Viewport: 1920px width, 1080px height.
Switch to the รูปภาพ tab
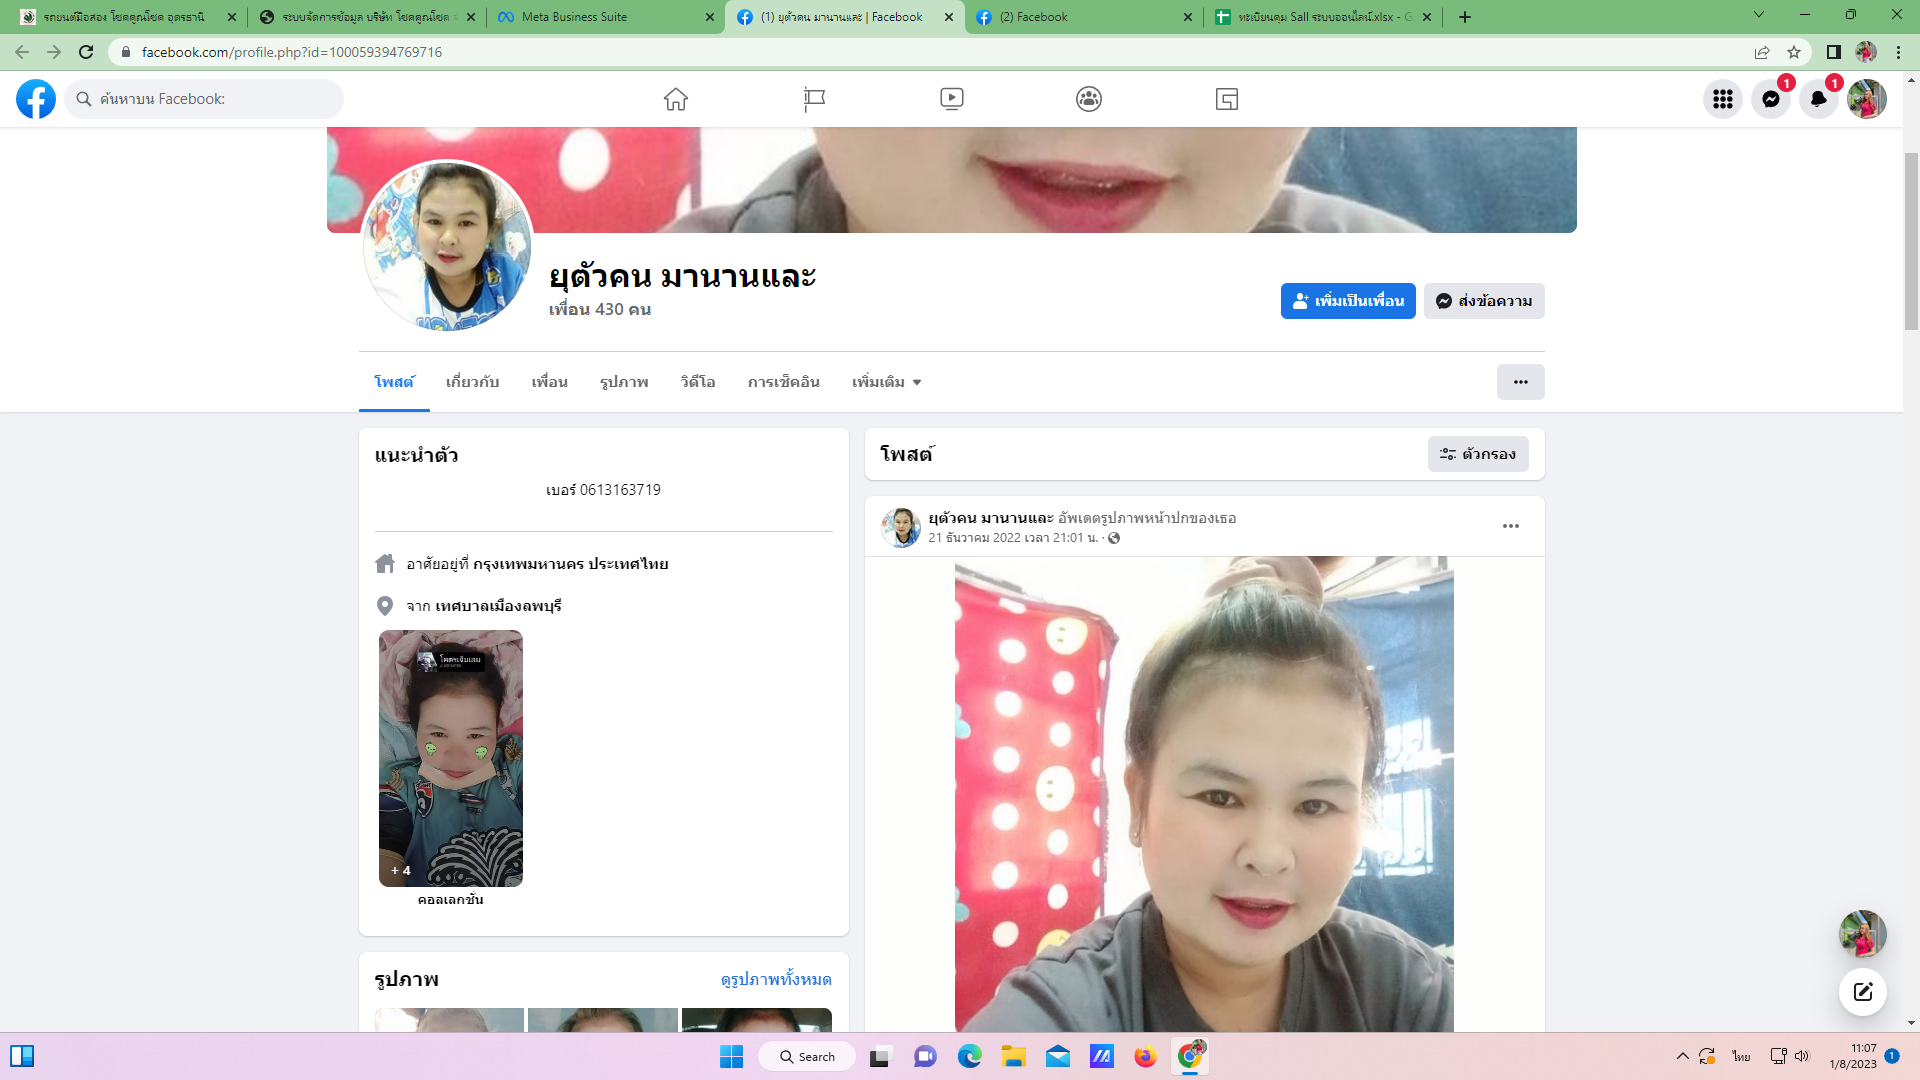click(624, 382)
